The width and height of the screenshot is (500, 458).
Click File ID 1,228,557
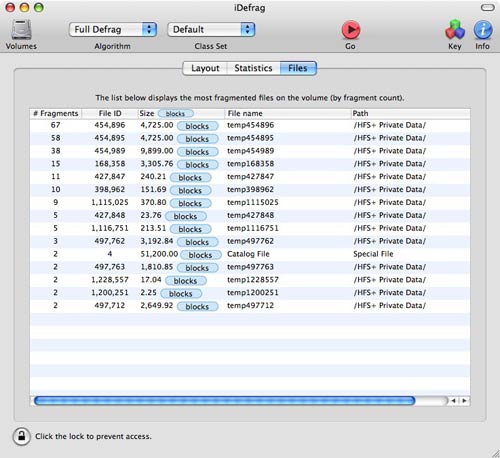[x=110, y=280]
